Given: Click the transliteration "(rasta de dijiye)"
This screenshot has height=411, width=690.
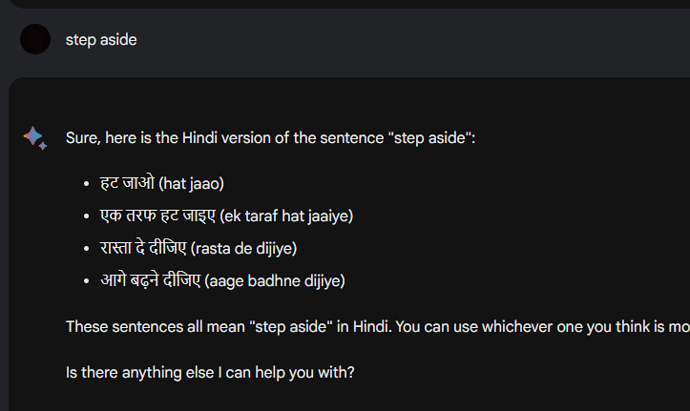Looking at the screenshot, I should pos(252,248).
